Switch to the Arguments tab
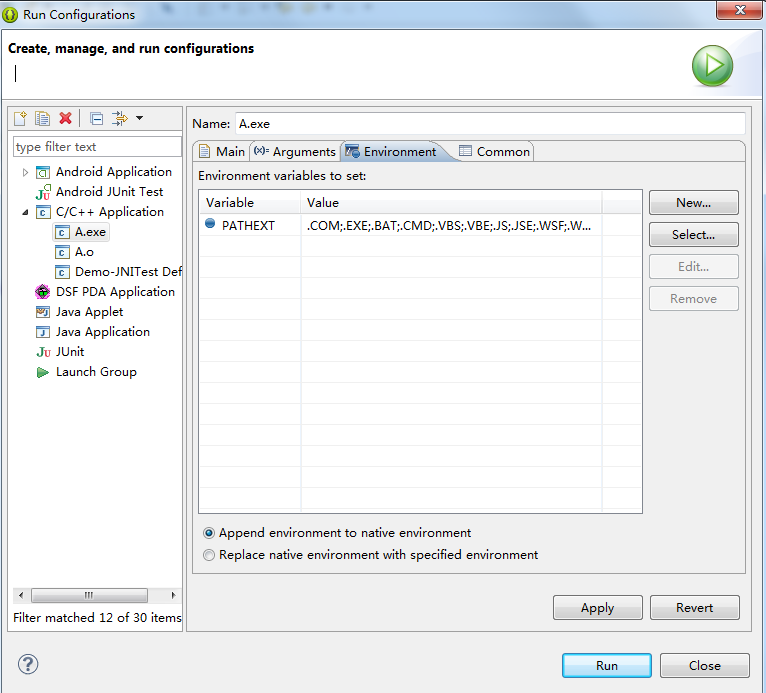The image size is (766, 693). tap(295, 152)
